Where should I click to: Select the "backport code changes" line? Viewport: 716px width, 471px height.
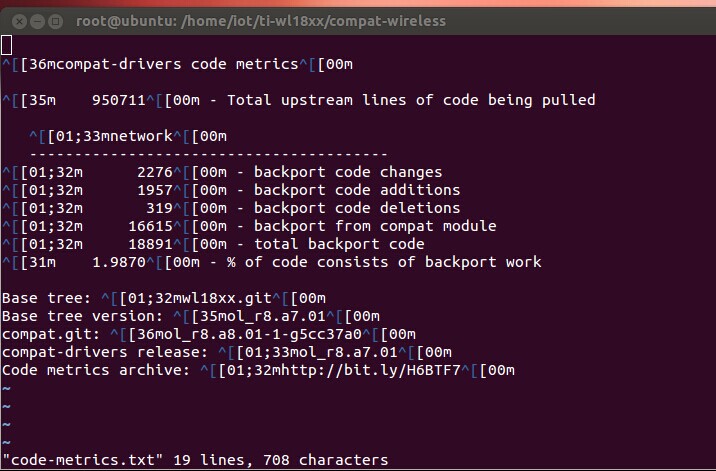coord(348,172)
